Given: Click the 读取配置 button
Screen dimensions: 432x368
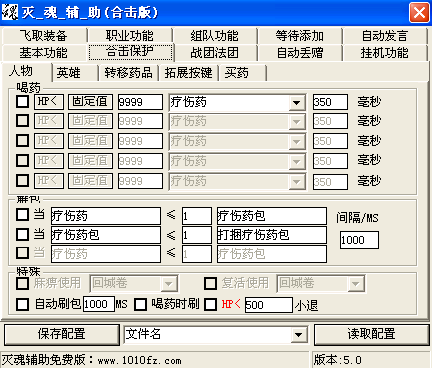Looking at the screenshot, I should click(371, 334).
